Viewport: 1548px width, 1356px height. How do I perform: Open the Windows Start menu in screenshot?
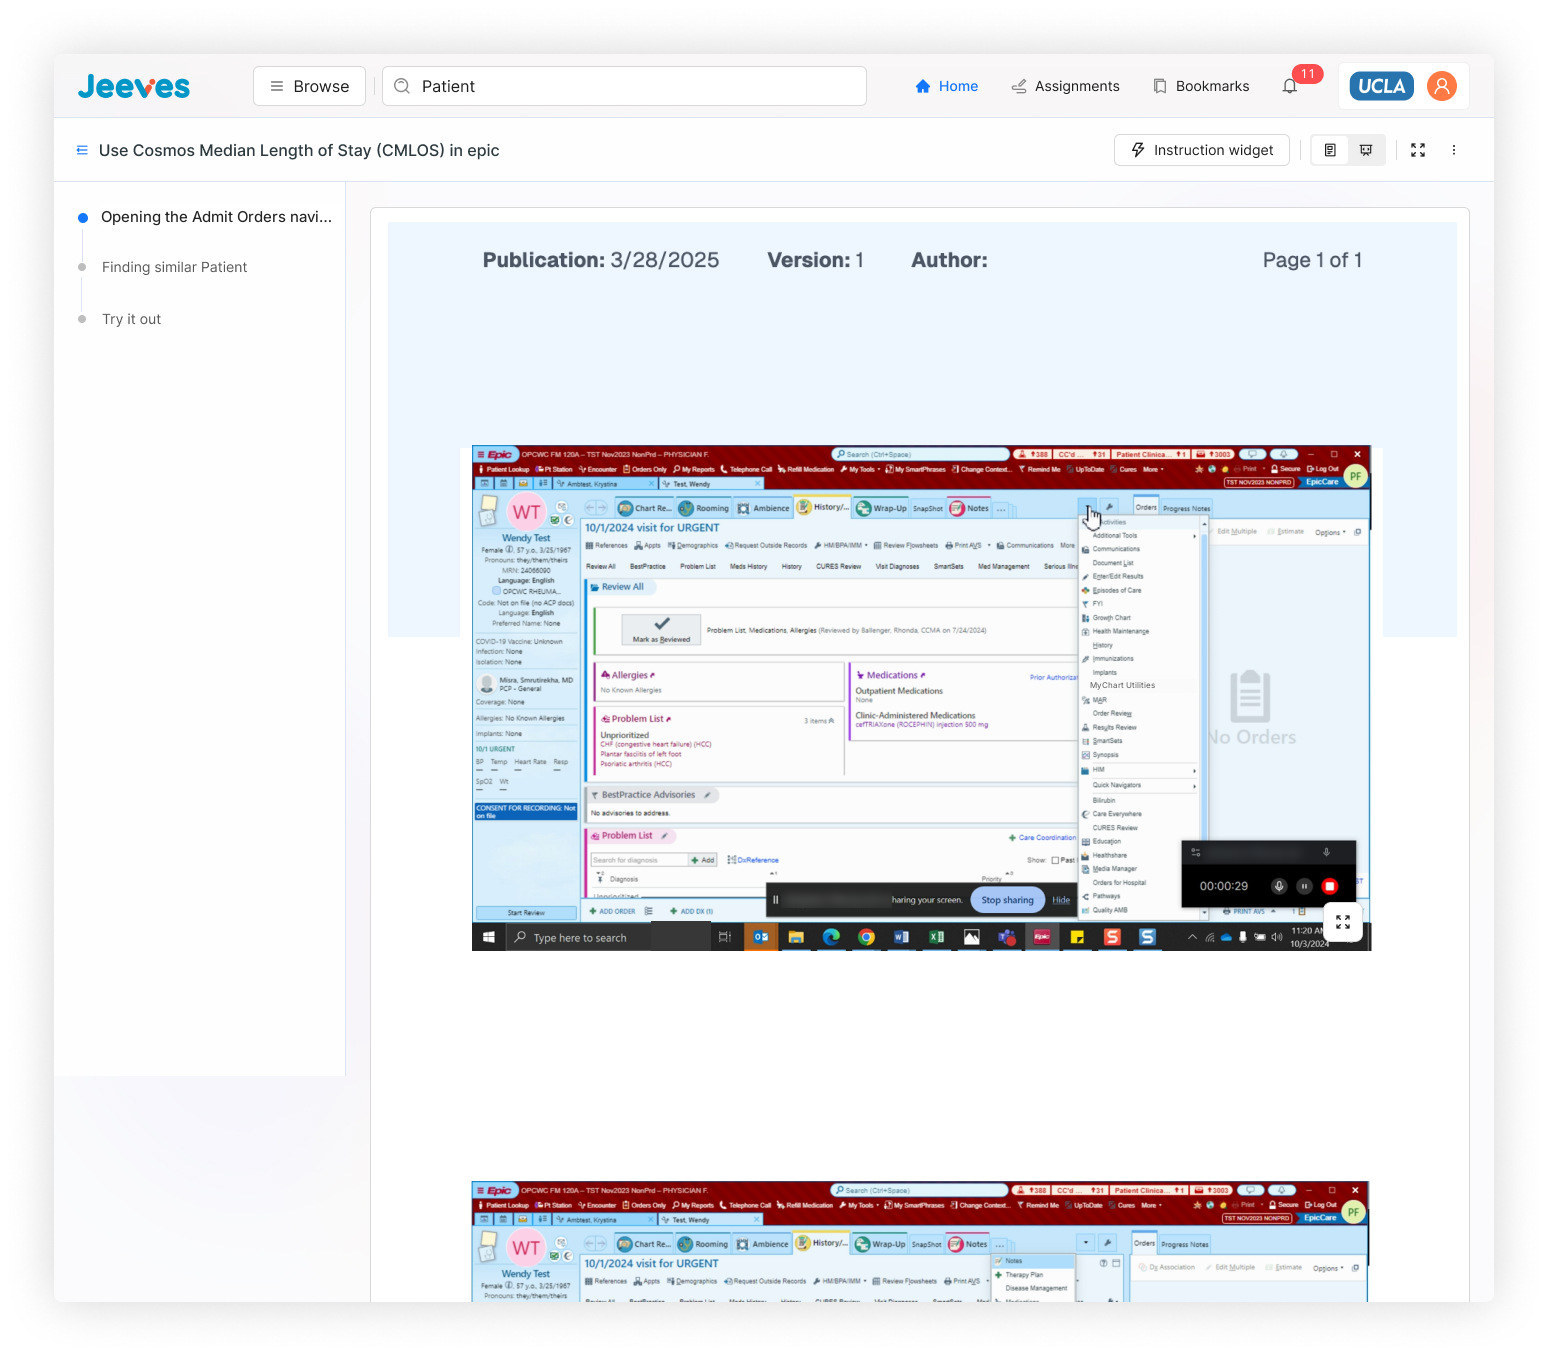click(489, 937)
